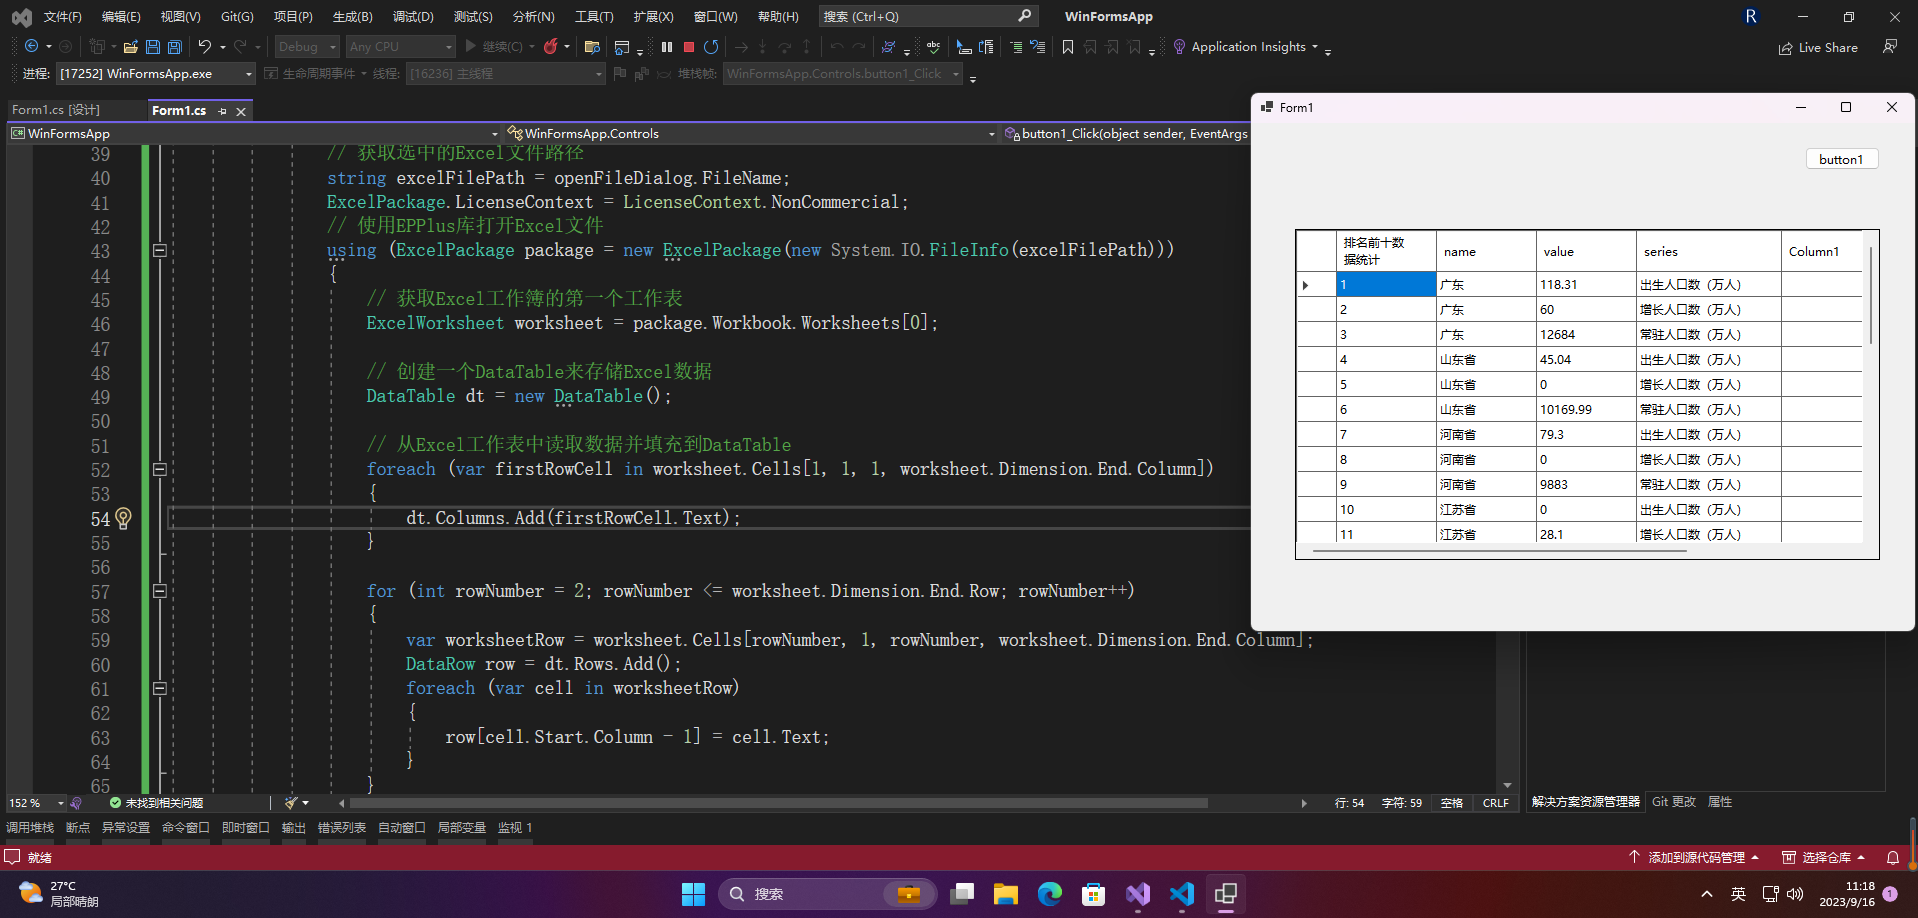Screen dimensions: 1918x918
Task: Click the spell checker abc icon
Action: (x=933, y=47)
